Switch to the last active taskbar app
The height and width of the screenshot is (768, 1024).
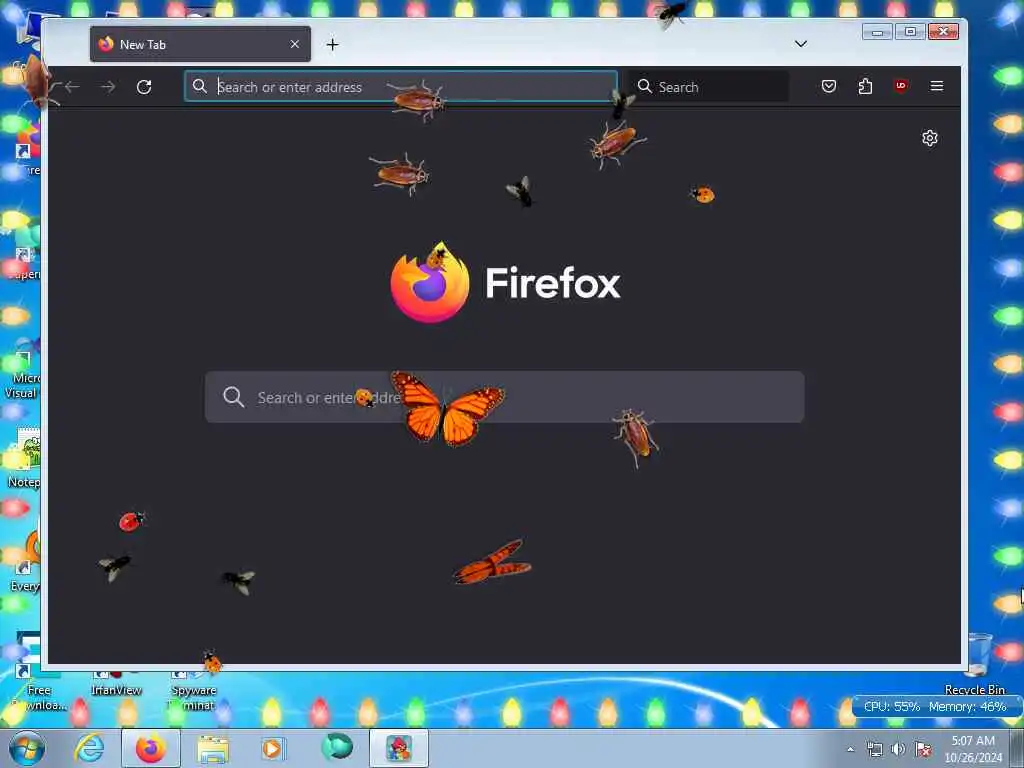[x=399, y=748]
